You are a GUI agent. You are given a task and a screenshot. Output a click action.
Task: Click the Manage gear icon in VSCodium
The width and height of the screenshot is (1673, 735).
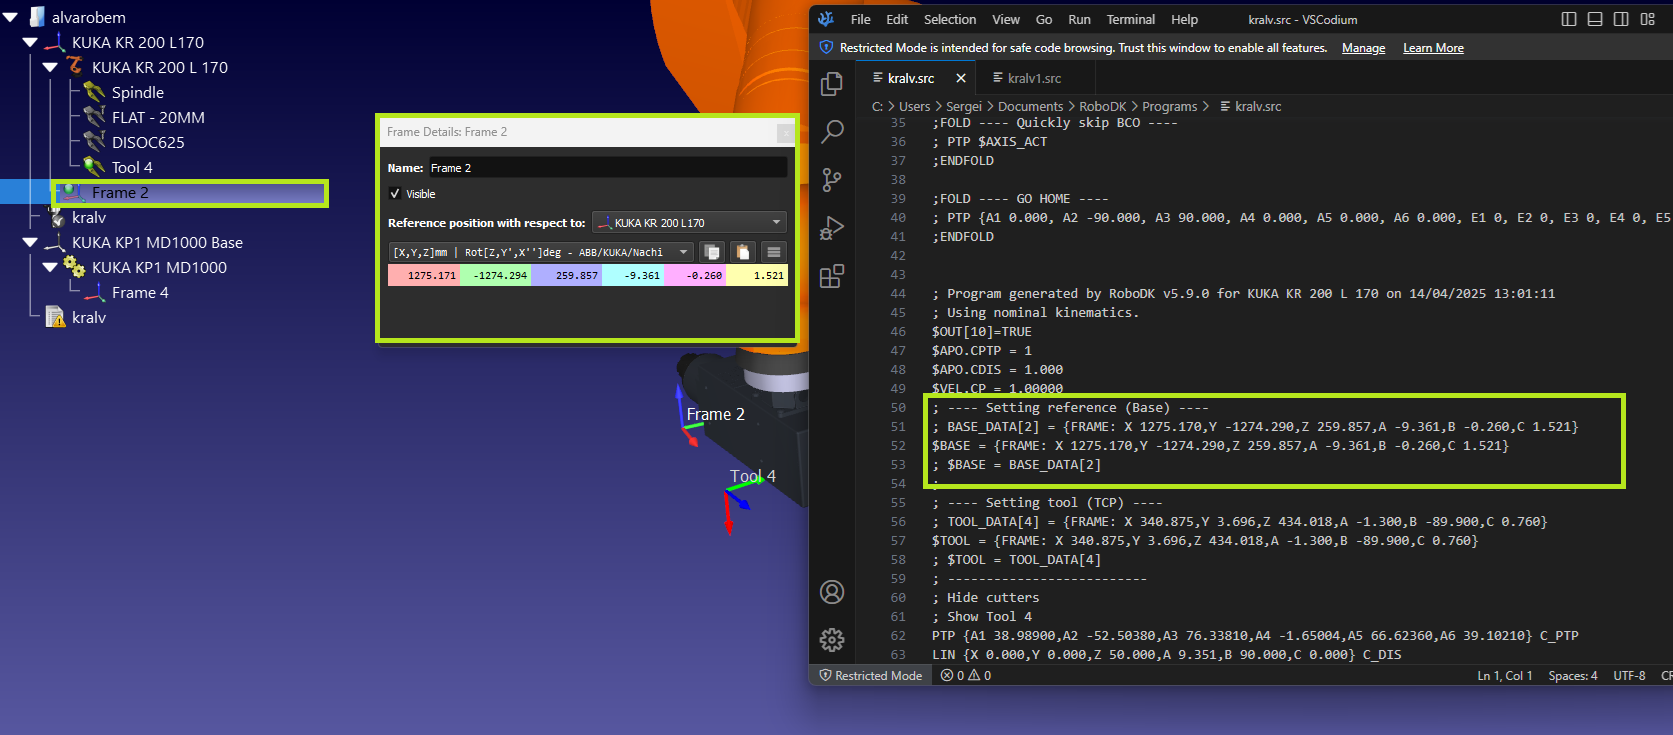[x=831, y=639]
